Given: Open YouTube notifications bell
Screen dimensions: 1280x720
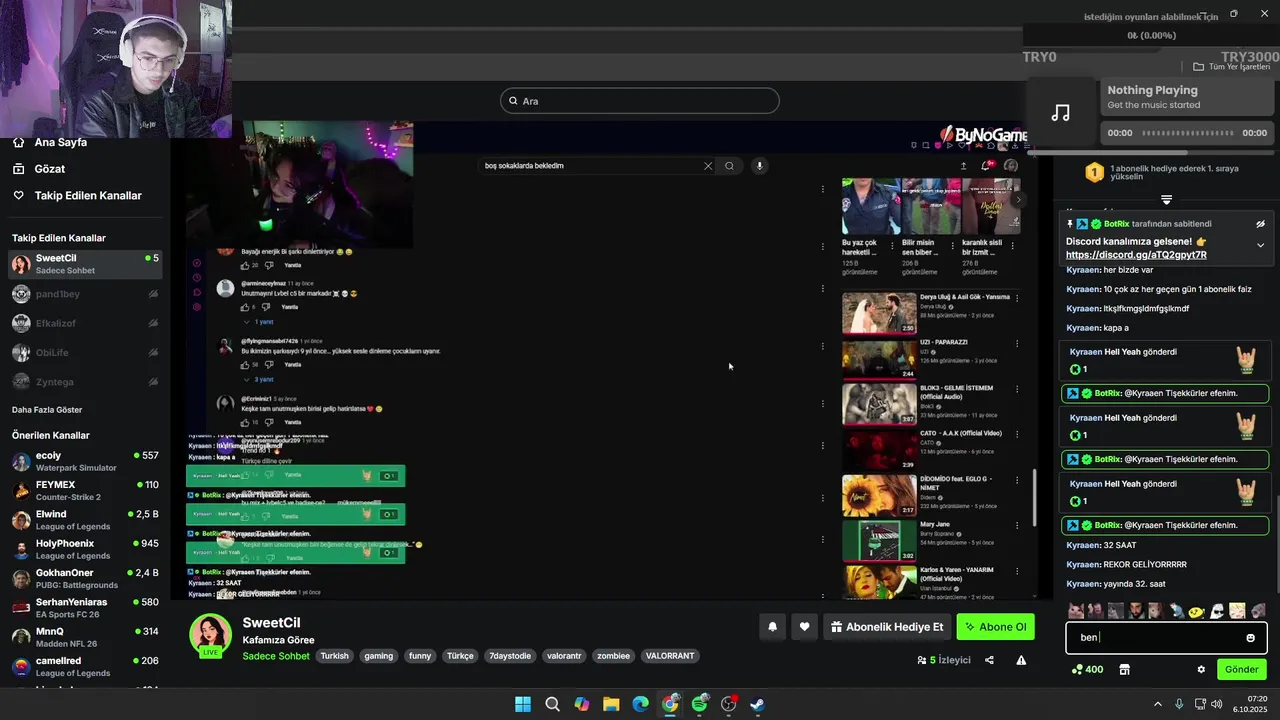Looking at the screenshot, I should pyautogui.click(x=988, y=166).
